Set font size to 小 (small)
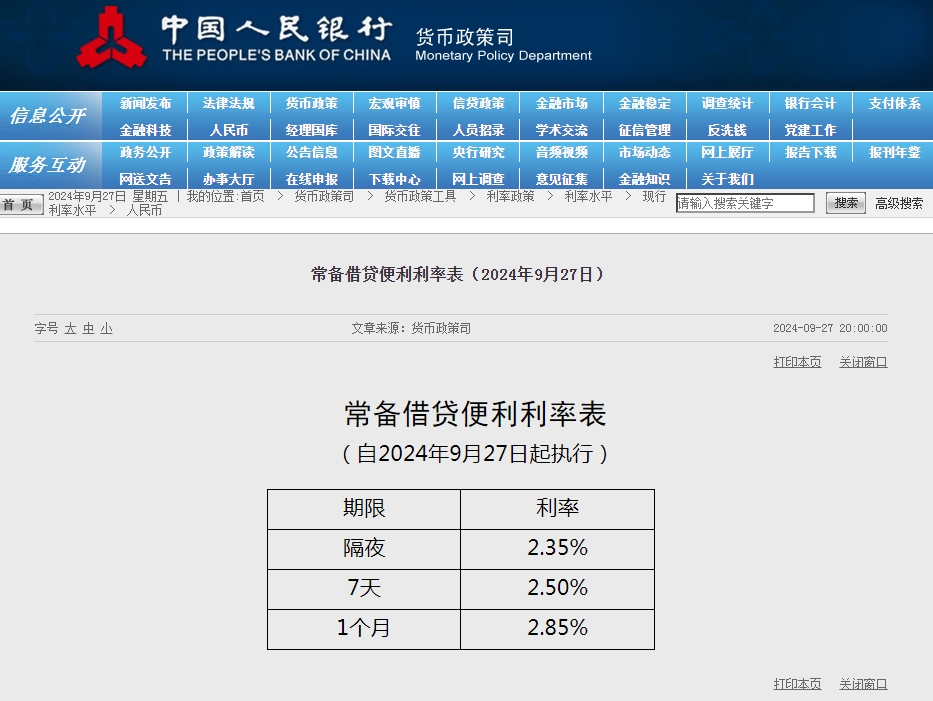 (107, 328)
